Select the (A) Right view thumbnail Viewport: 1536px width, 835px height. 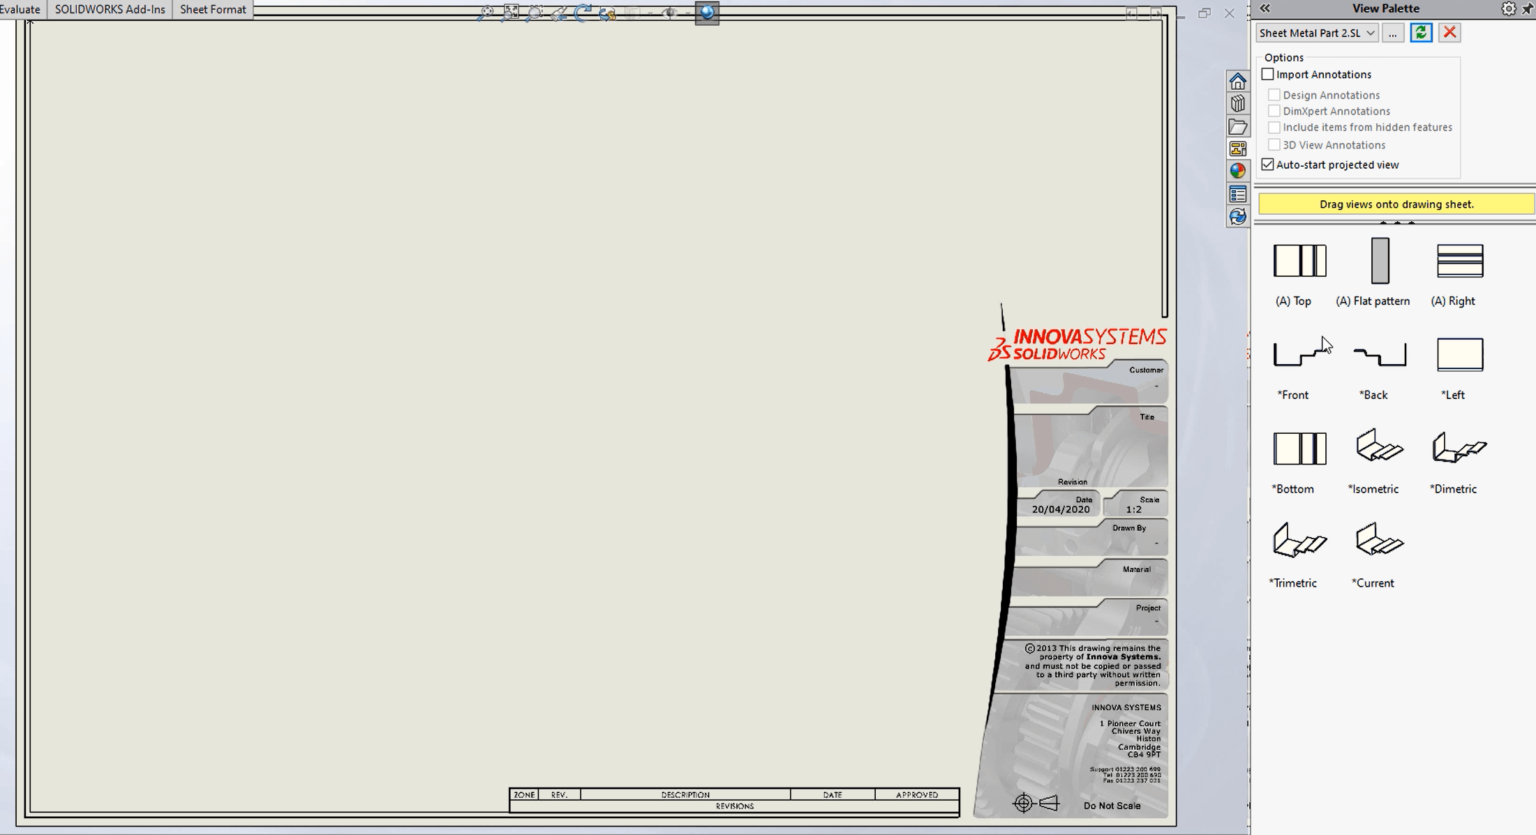[1460, 261]
